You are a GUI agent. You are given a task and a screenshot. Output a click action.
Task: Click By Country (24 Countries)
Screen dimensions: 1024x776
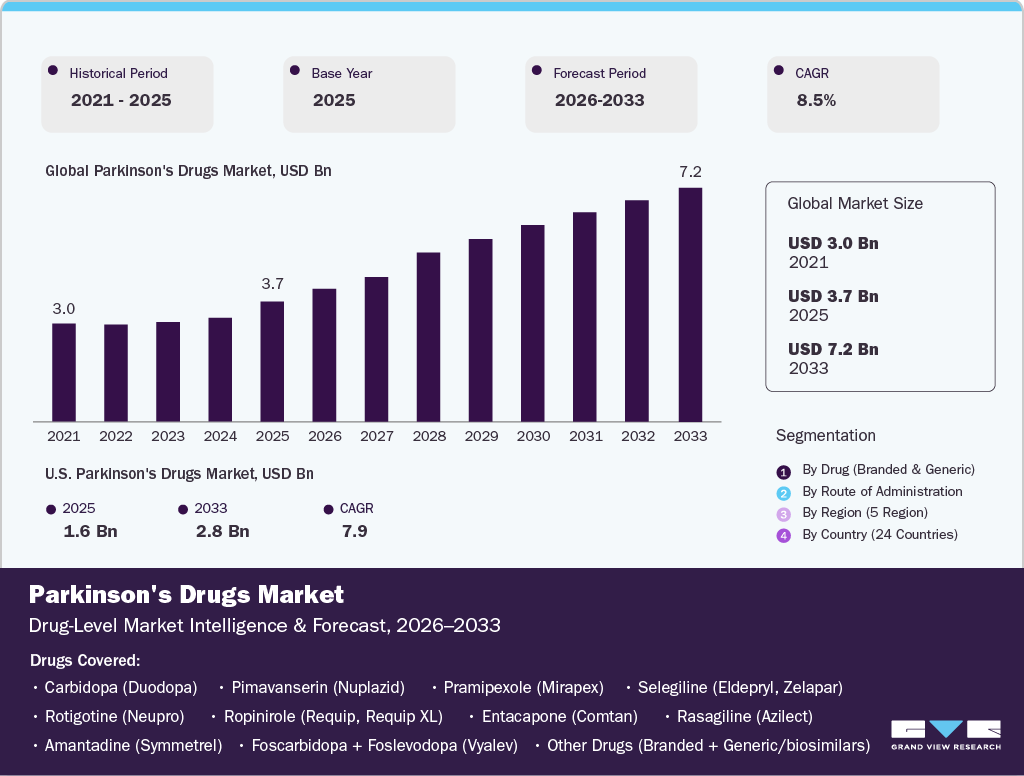click(x=880, y=534)
